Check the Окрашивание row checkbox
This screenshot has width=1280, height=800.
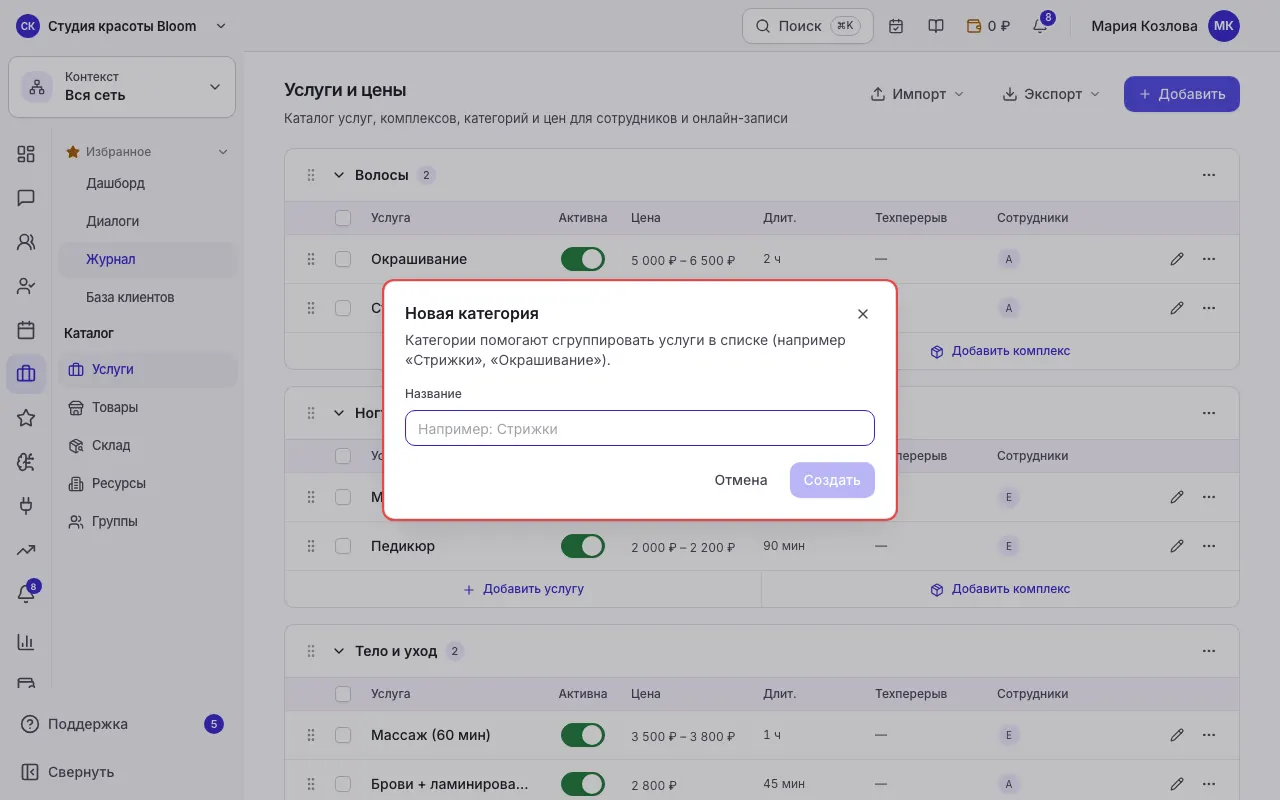343,259
